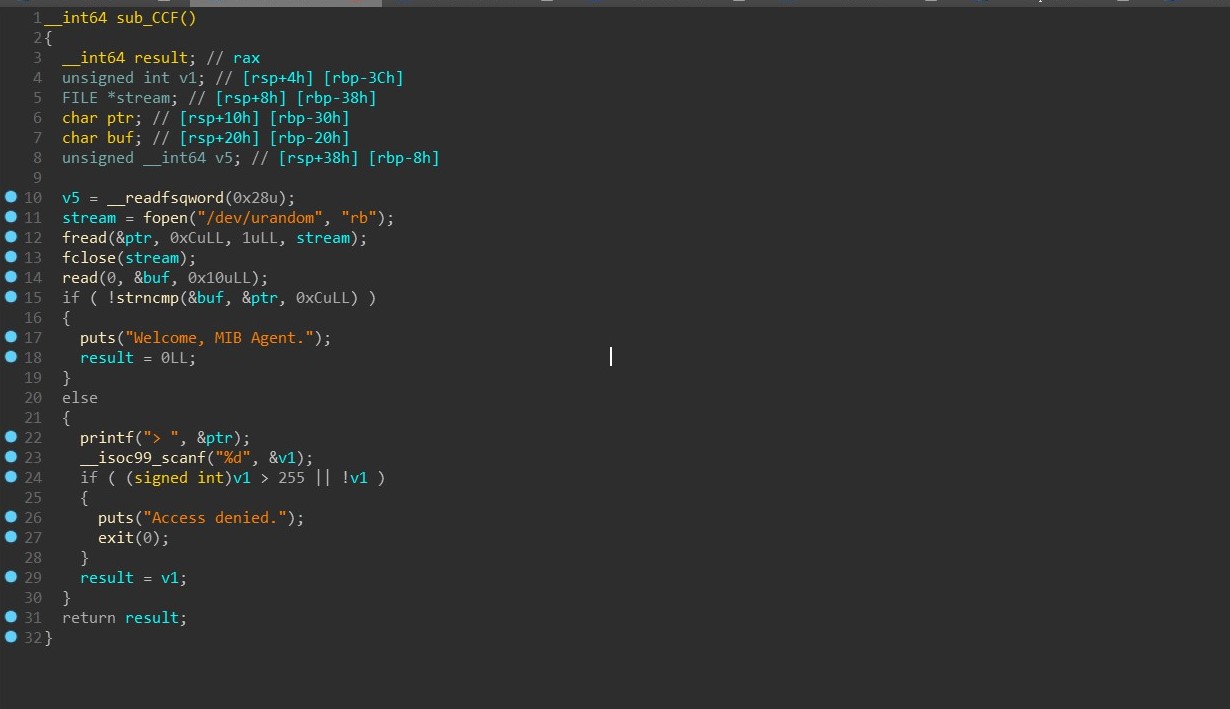Image resolution: width=1230 pixels, height=709 pixels.
Task: Click breakpoint marker beside fread call
Action: pyautogui.click(x=11, y=237)
